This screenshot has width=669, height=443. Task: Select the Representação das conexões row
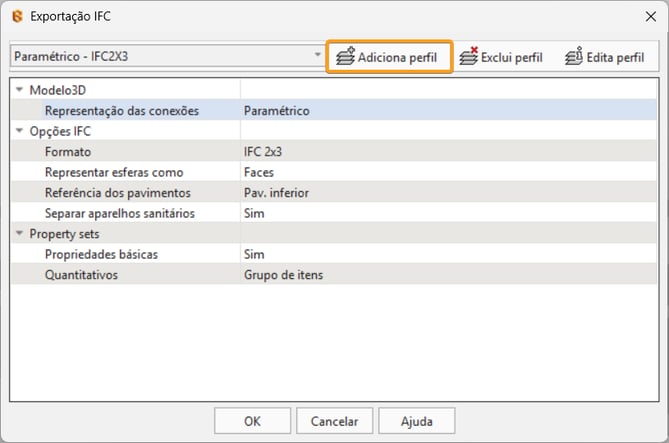[x=121, y=111]
